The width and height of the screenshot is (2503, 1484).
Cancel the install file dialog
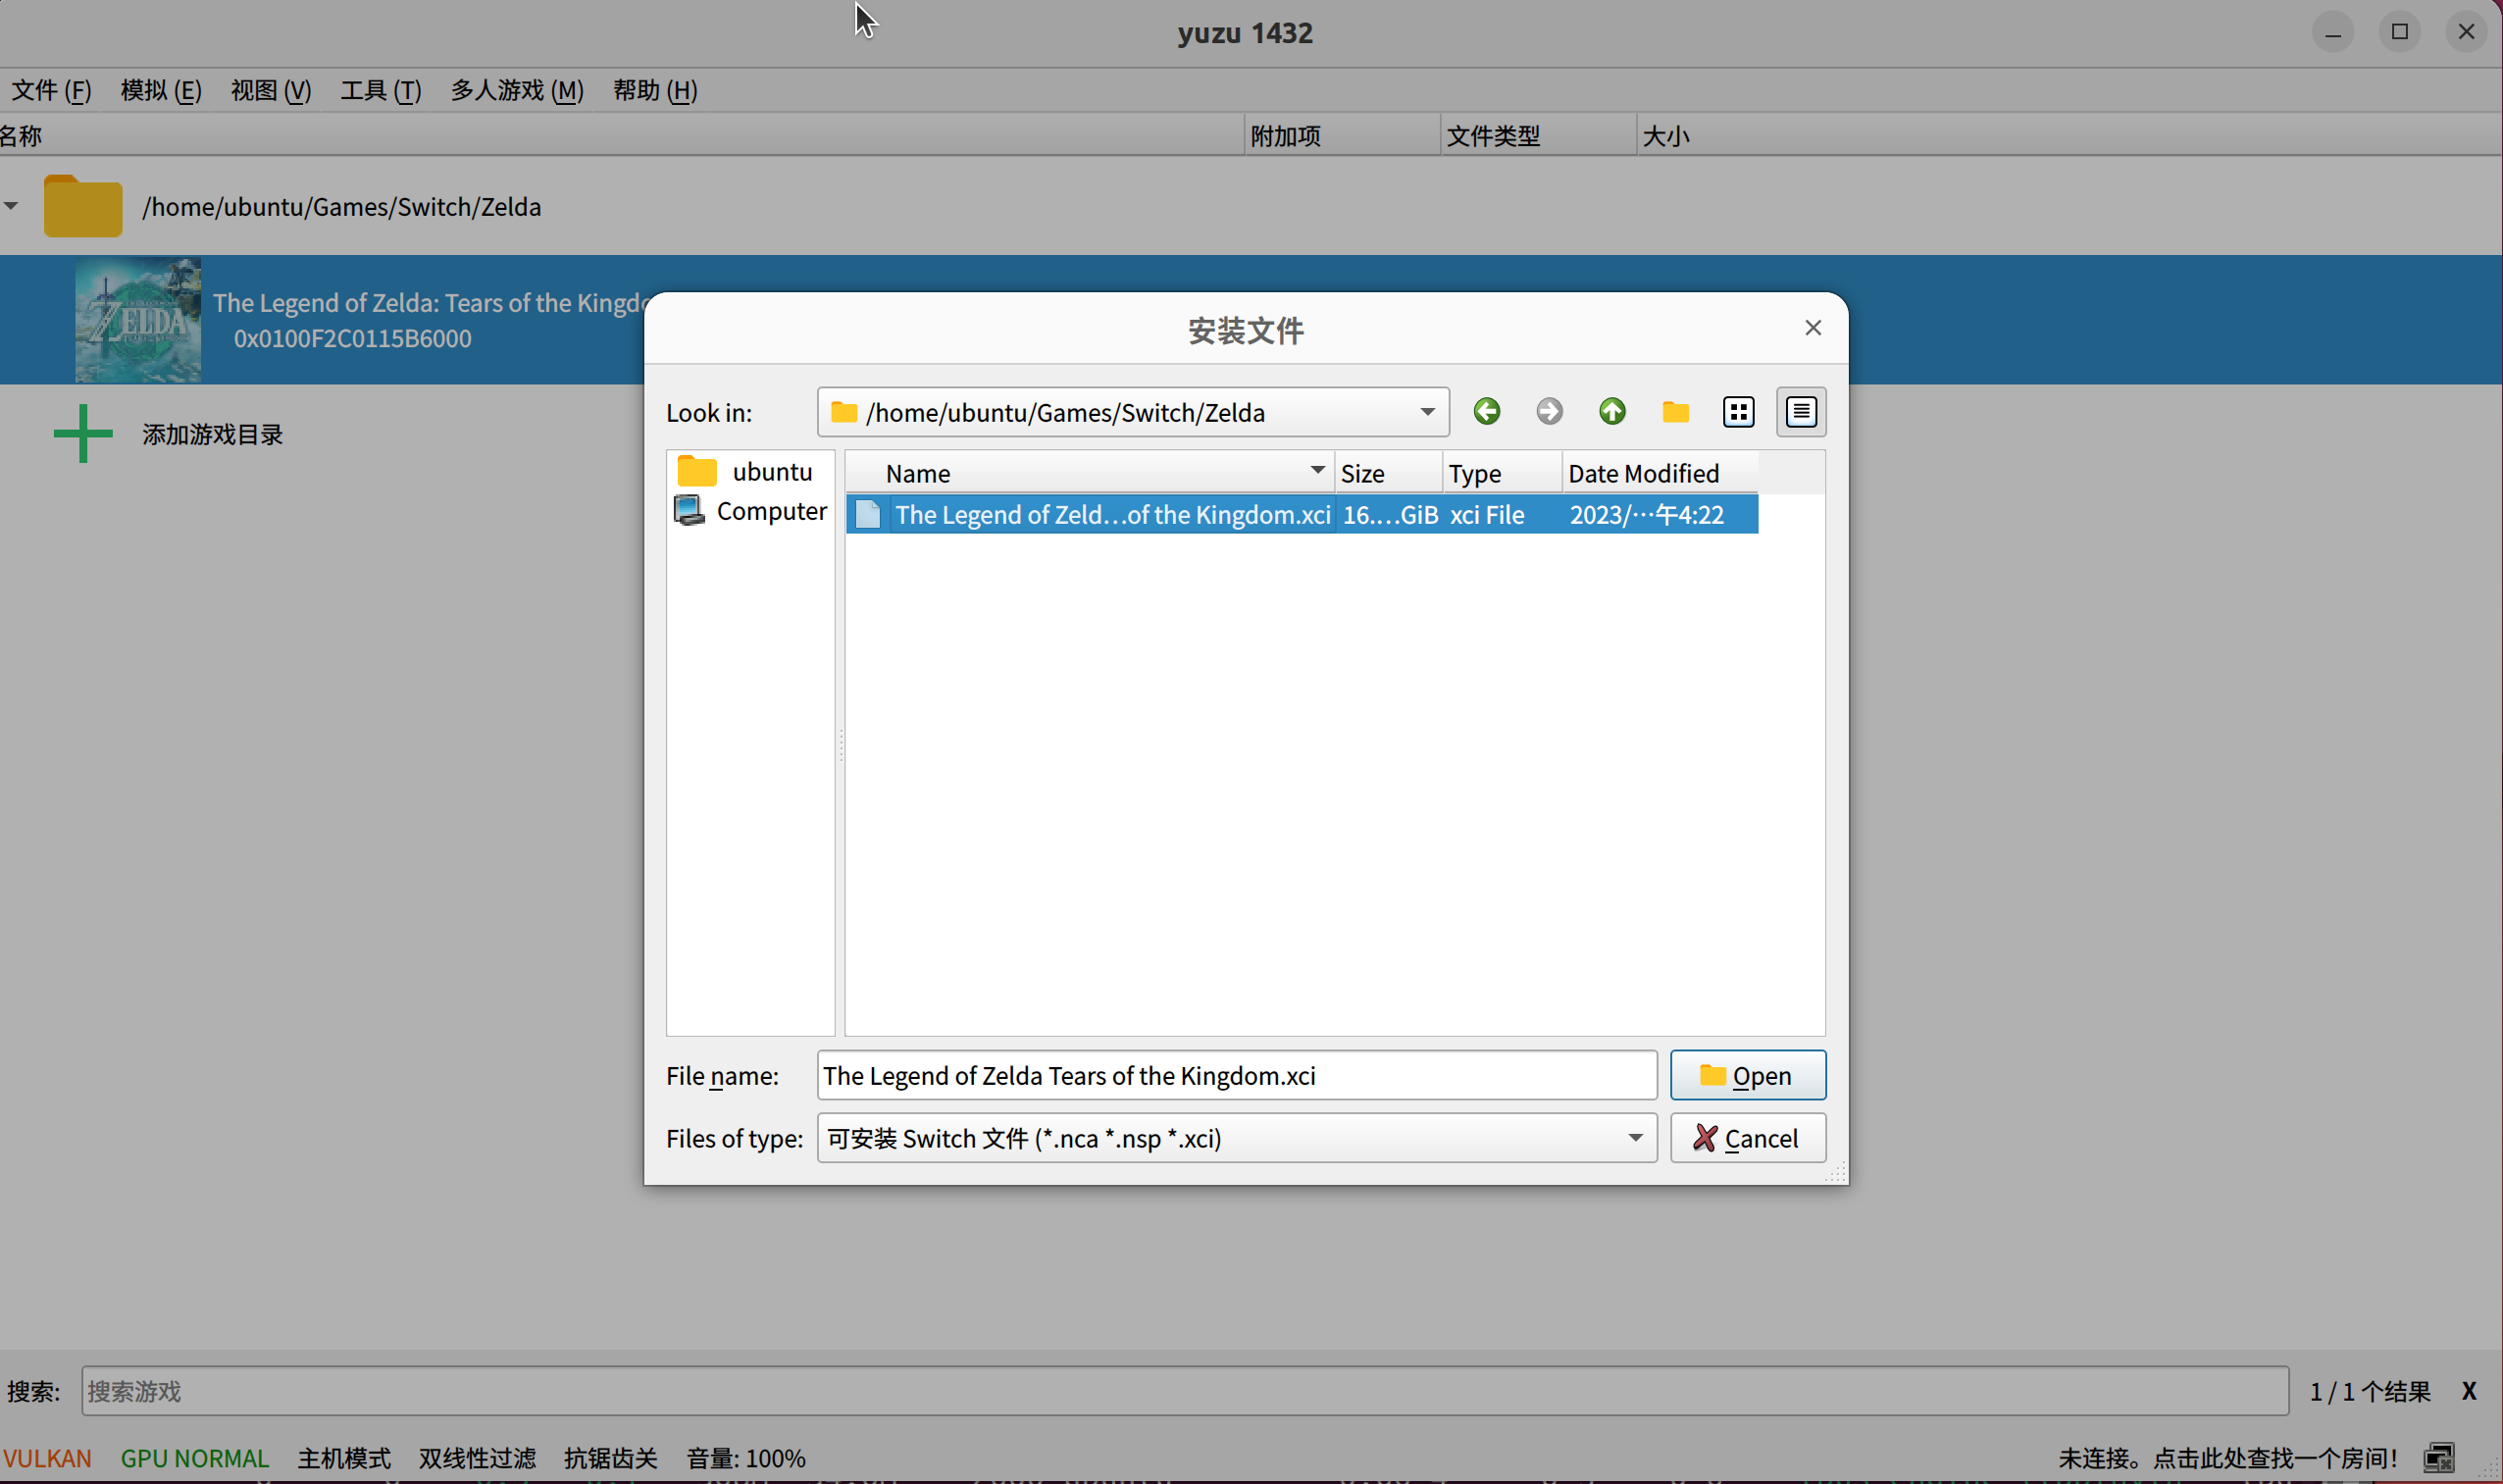tap(1747, 1138)
